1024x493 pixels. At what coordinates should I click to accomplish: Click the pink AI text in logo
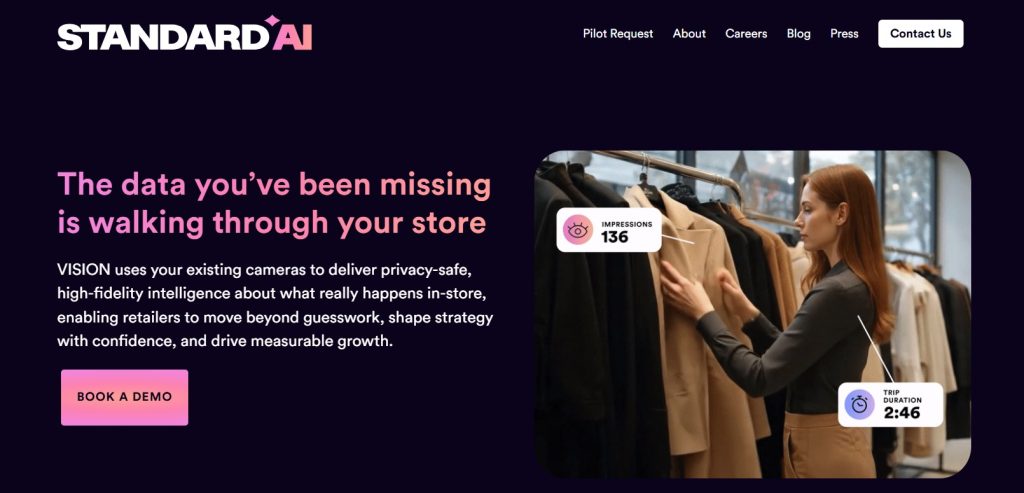coord(293,39)
